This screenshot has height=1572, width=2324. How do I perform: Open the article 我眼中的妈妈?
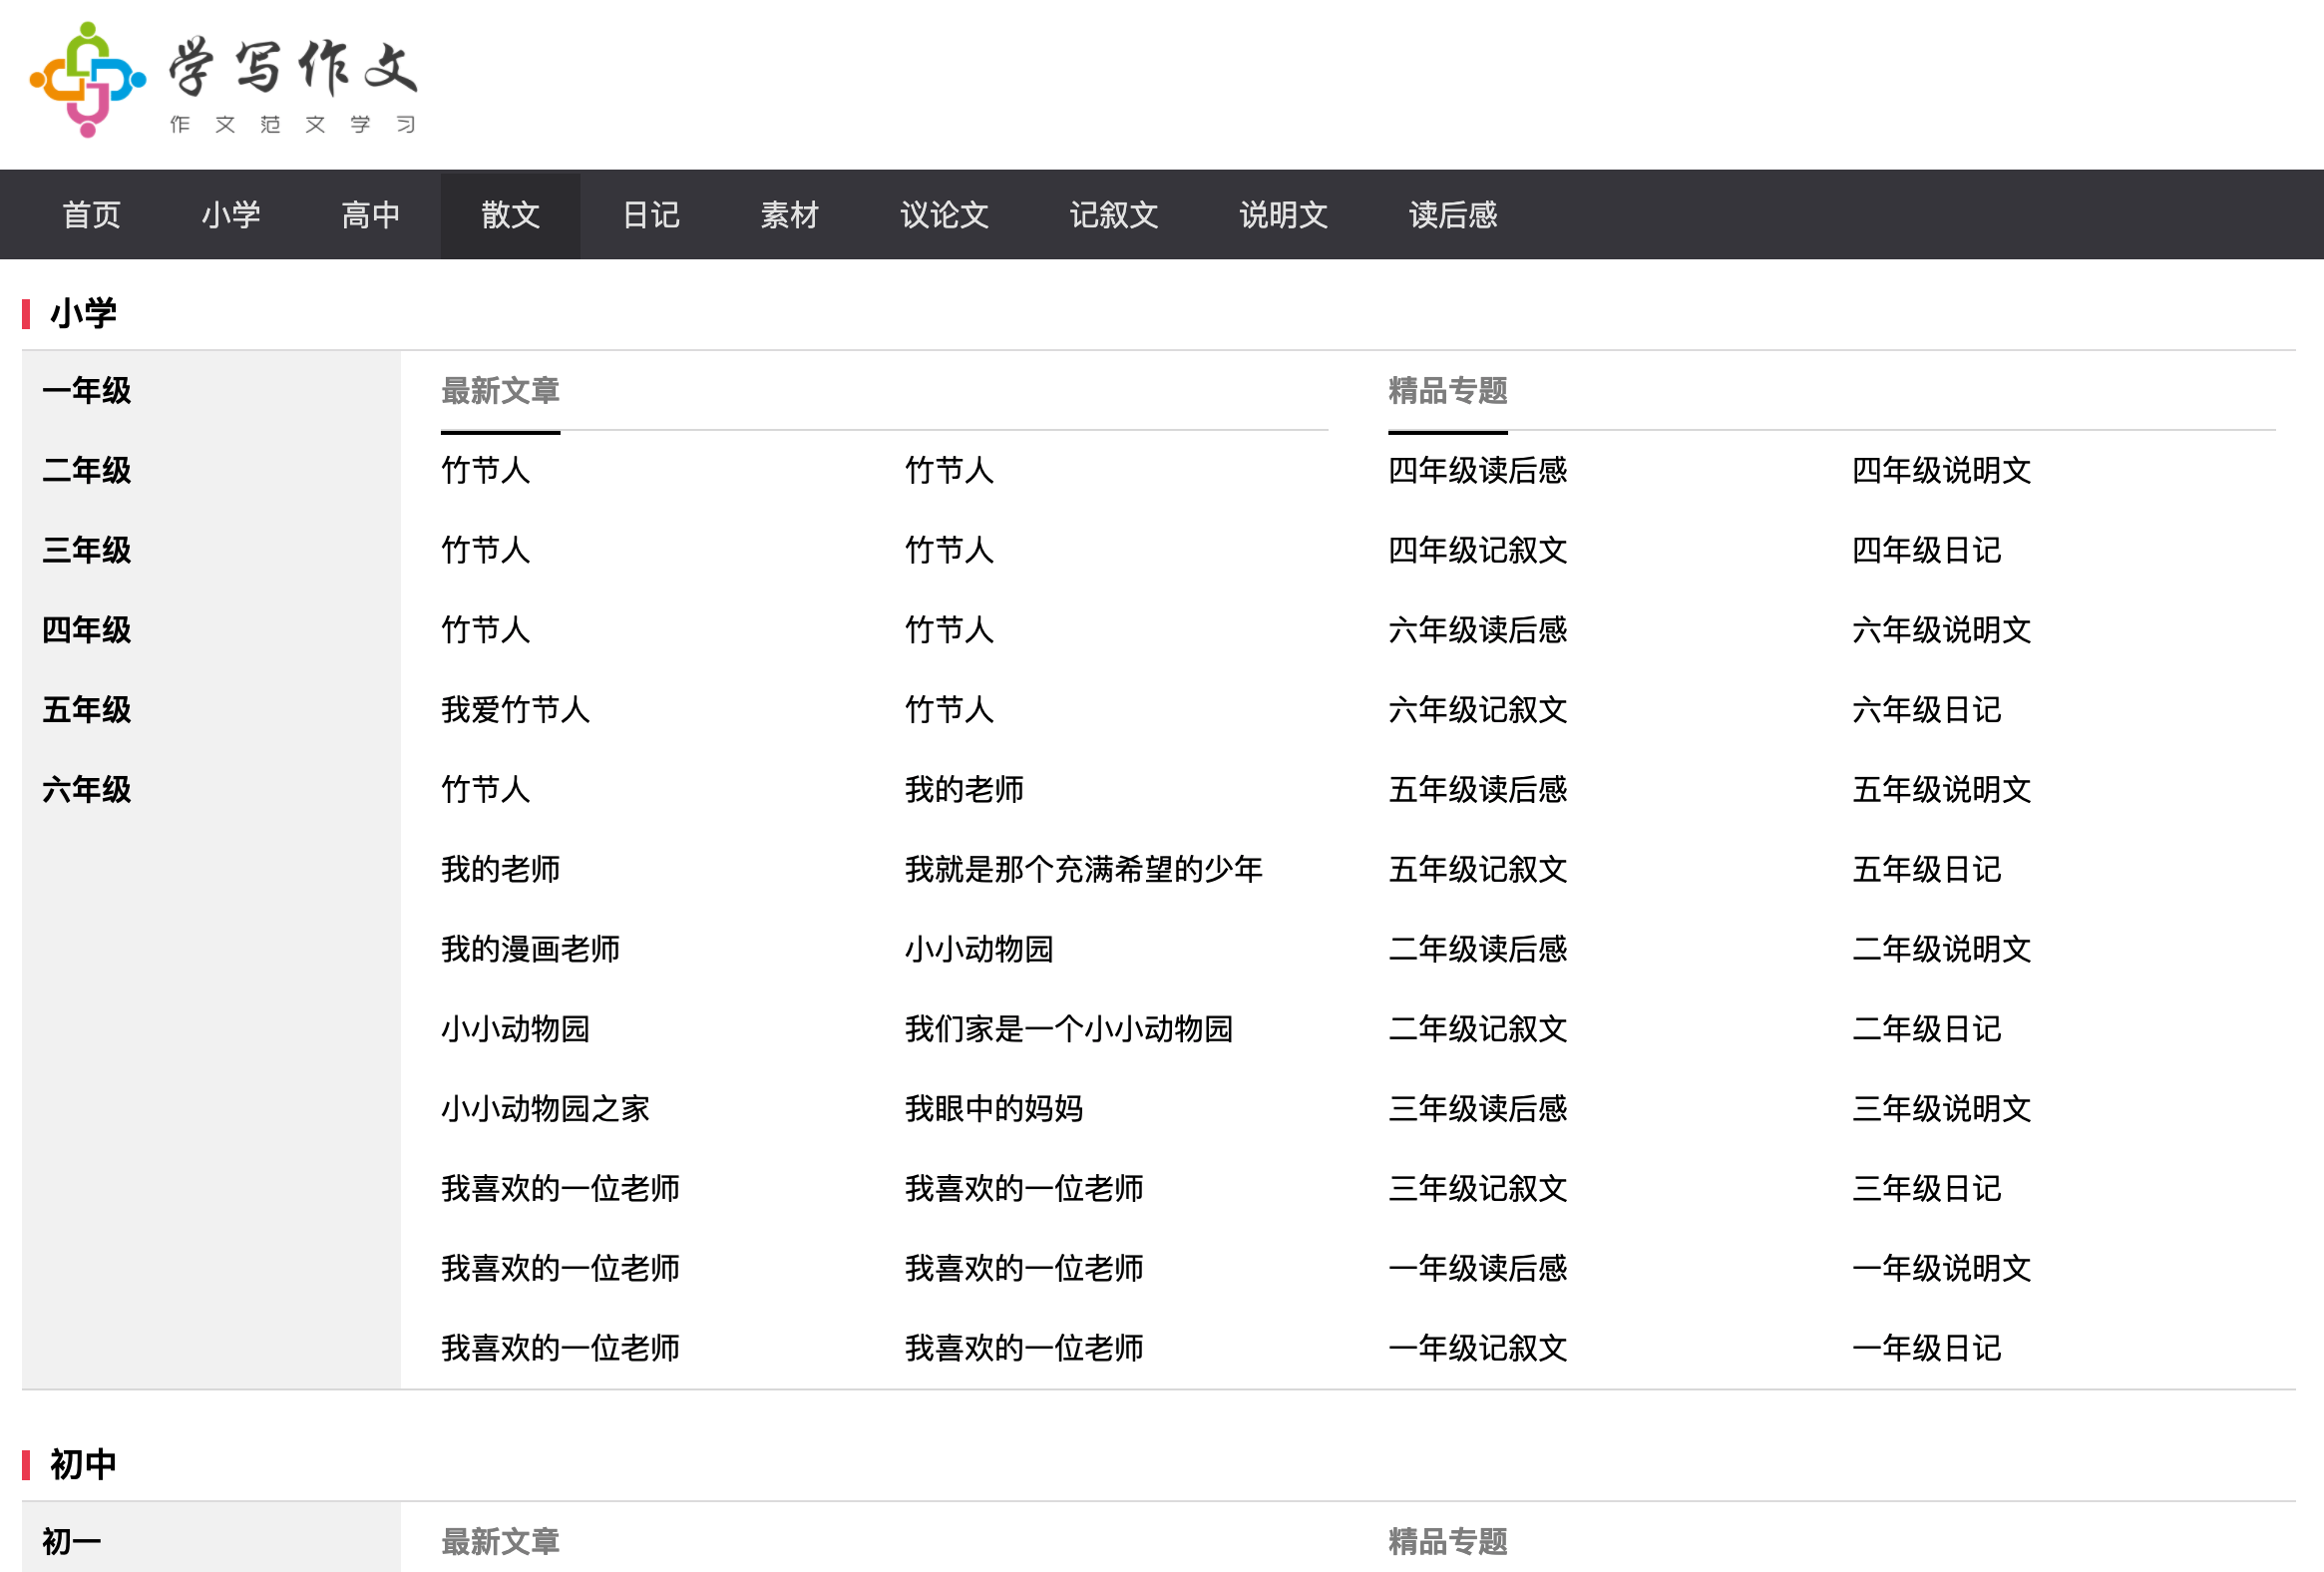(x=994, y=1109)
